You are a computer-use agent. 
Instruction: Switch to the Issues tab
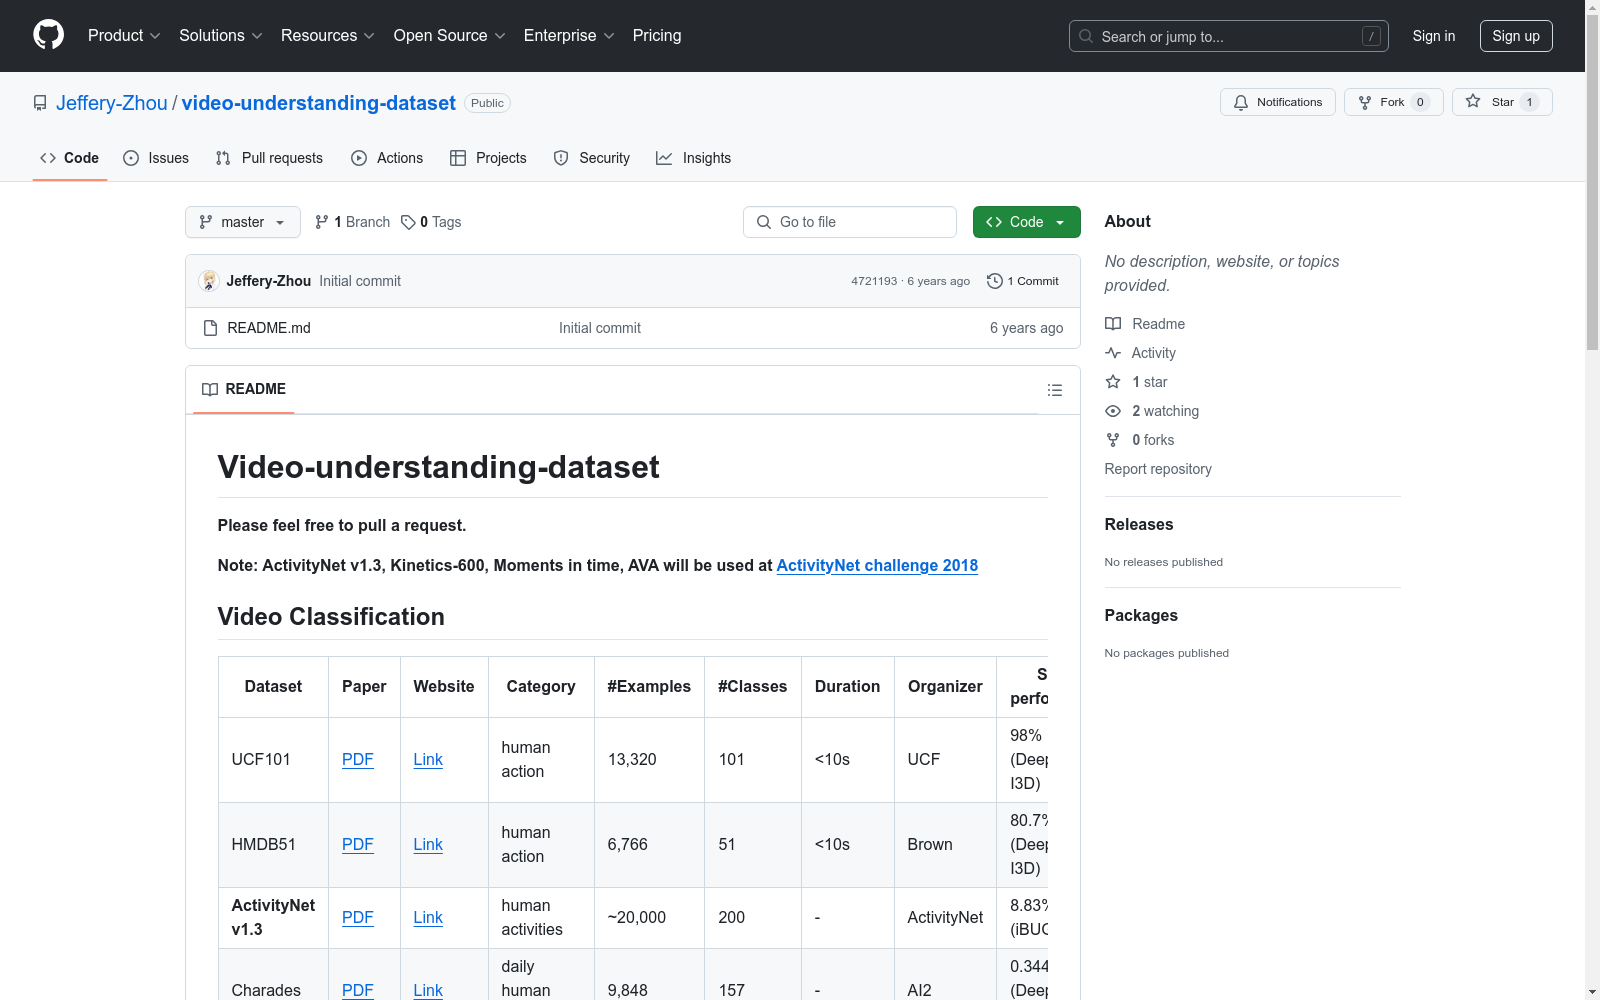coord(156,158)
